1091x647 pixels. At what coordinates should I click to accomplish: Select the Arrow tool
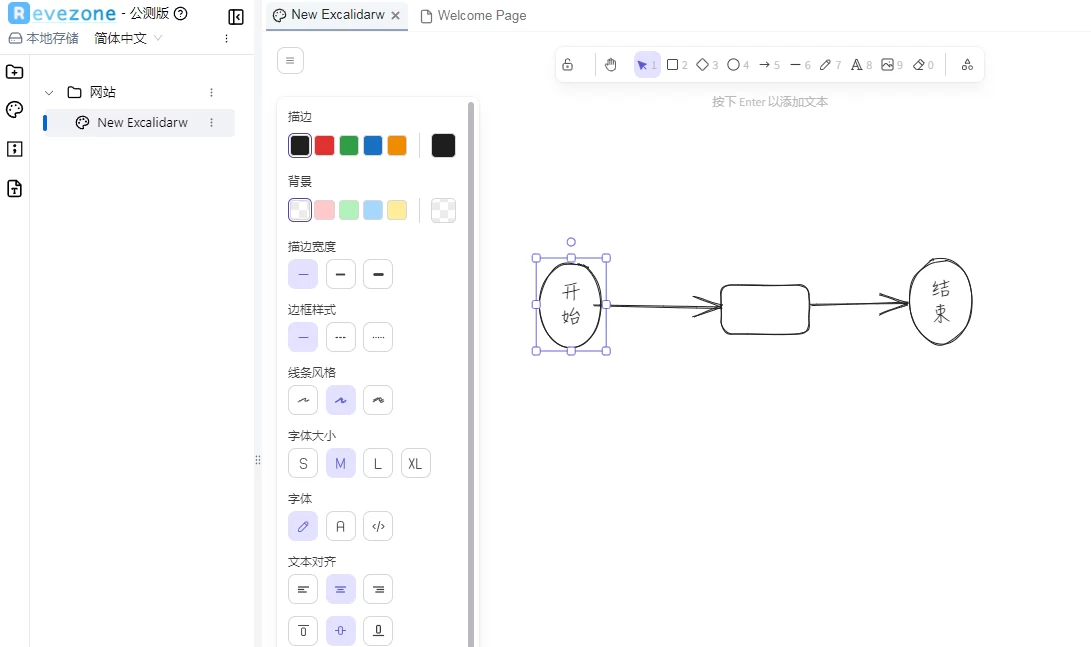765,65
